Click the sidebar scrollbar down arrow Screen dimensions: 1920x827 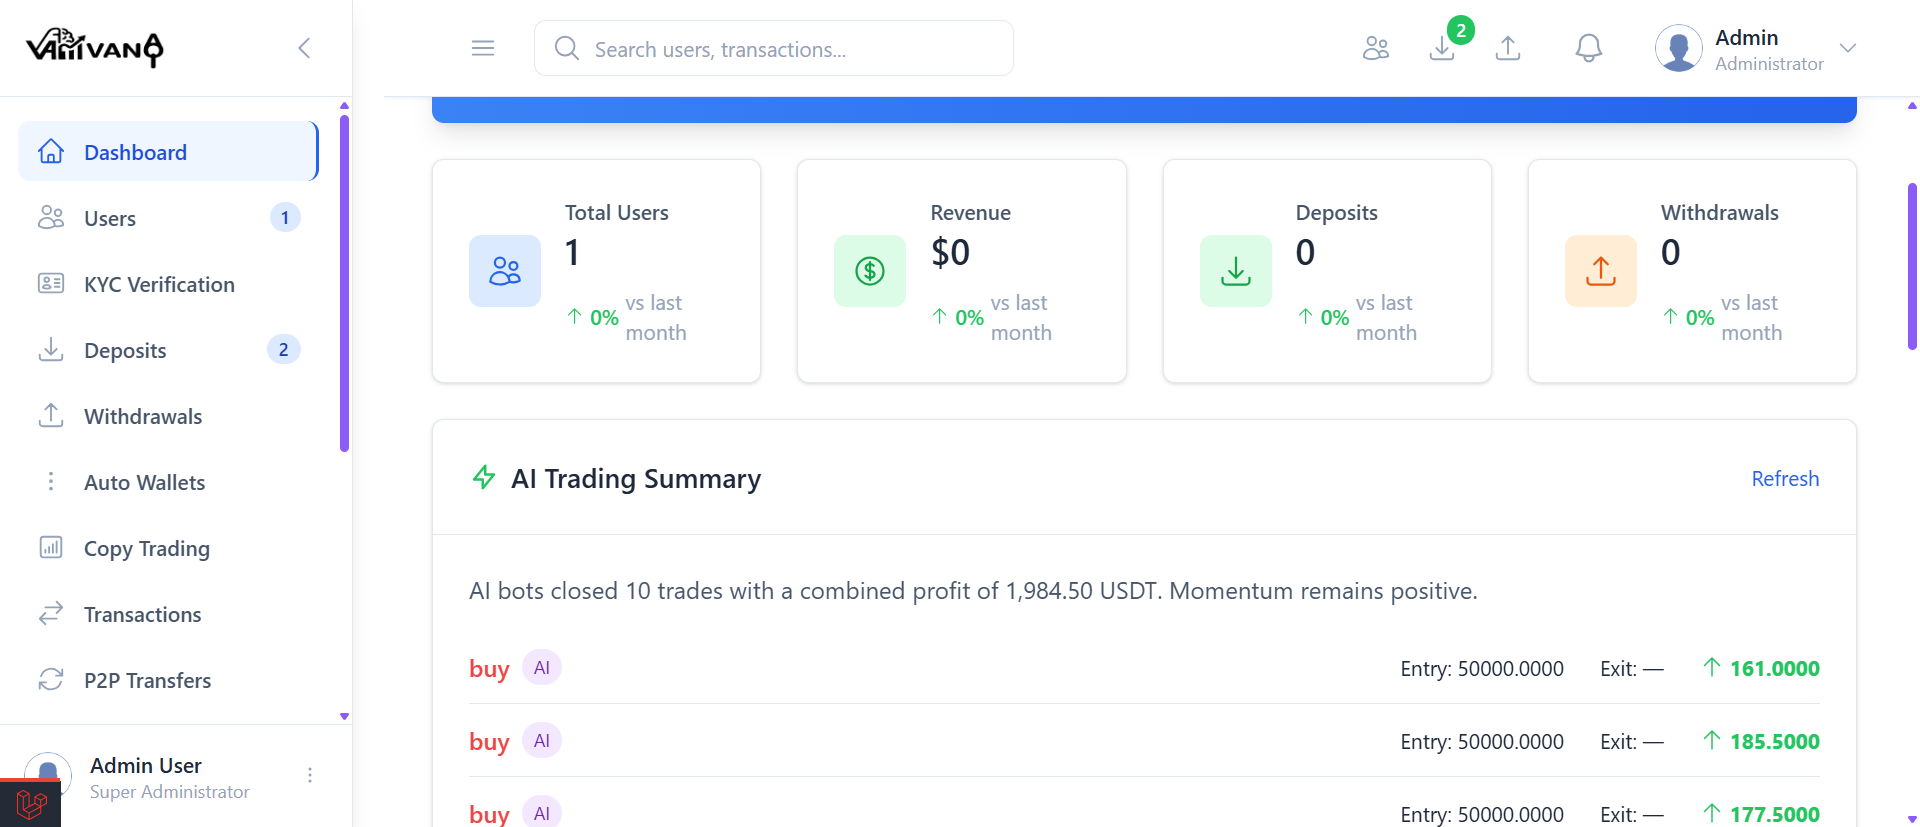[x=344, y=716]
